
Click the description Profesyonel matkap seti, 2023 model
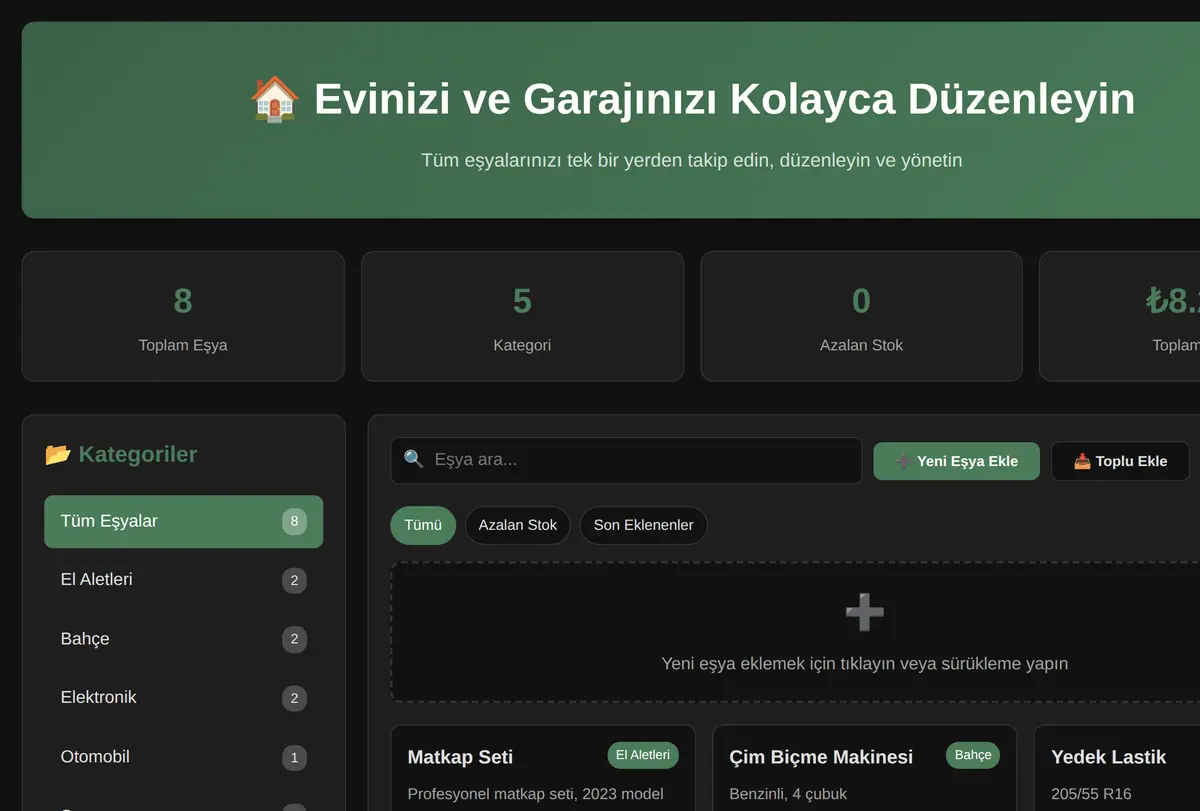[536, 794]
